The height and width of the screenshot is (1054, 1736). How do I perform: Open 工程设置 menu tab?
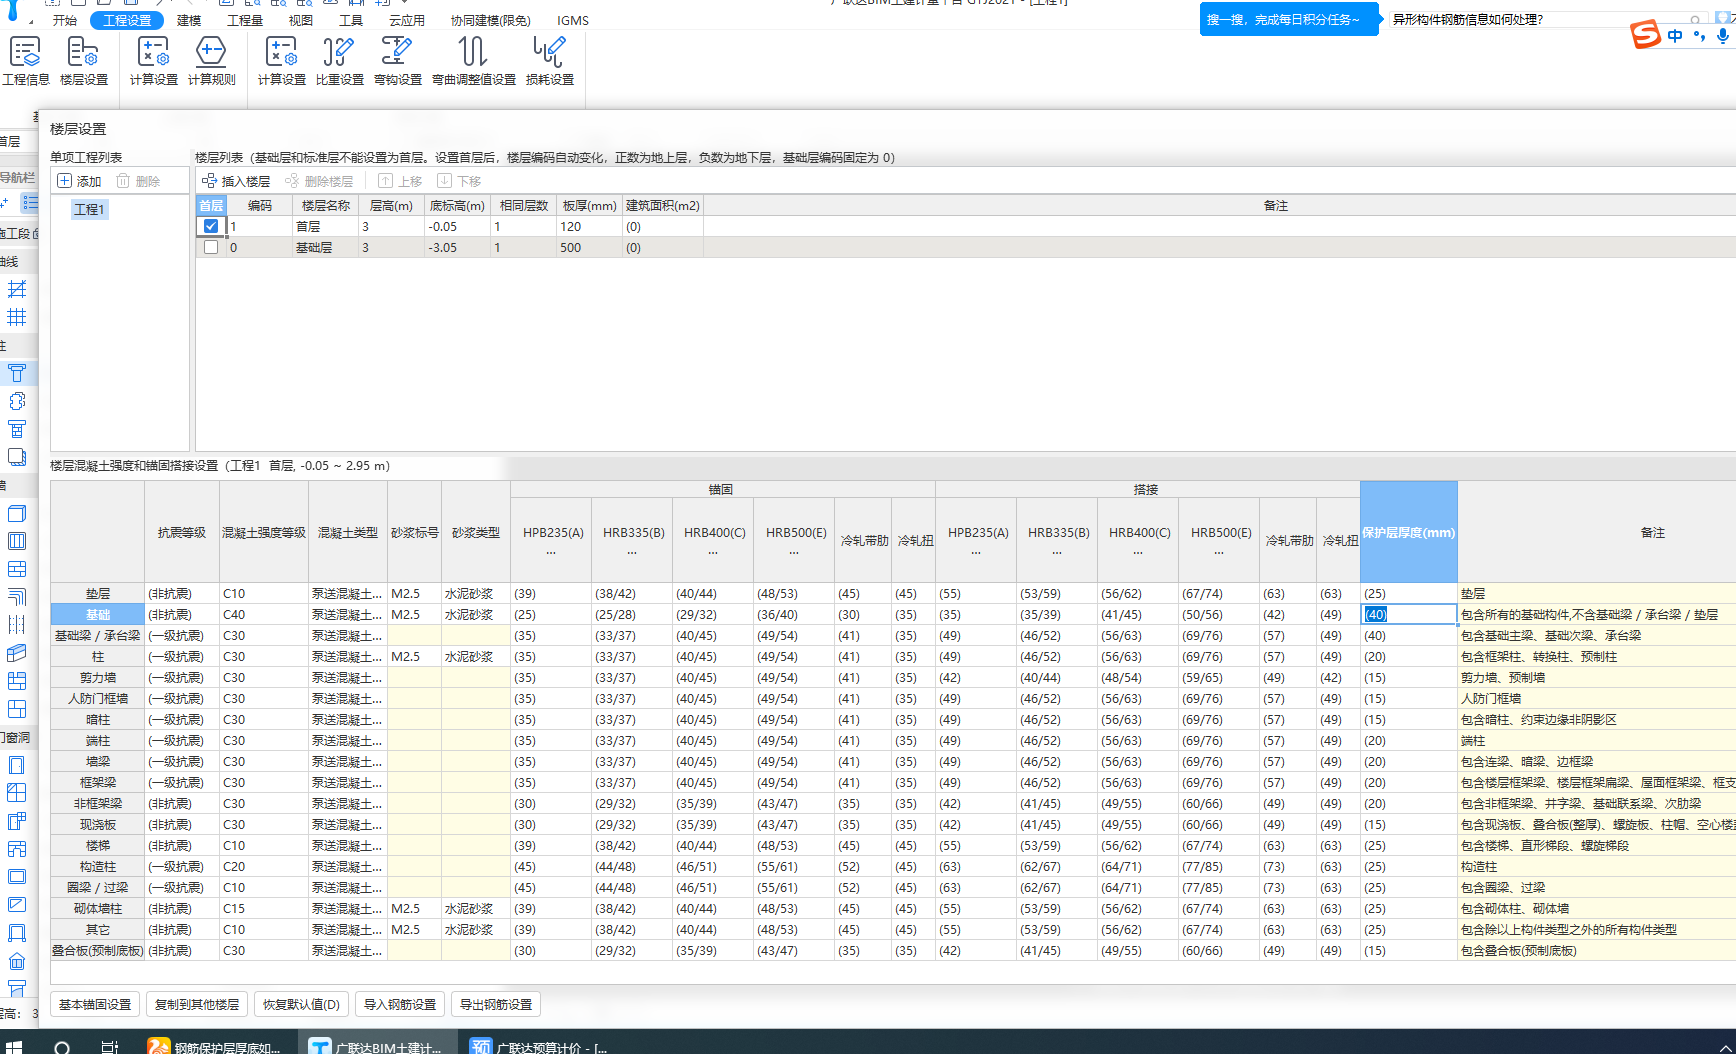click(127, 20)
